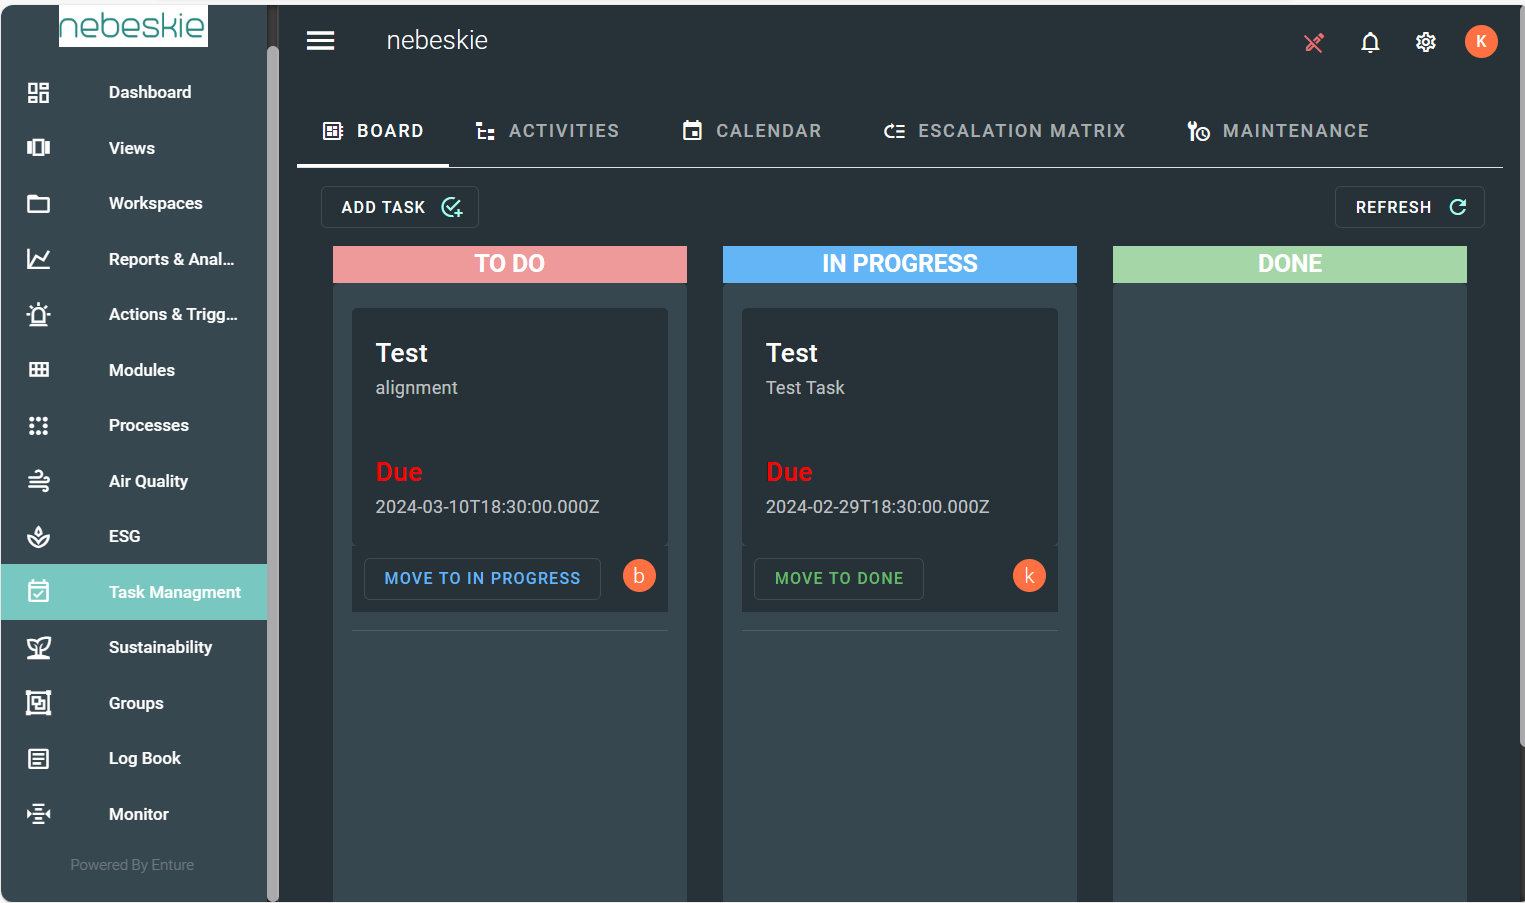Refresh the task board

(x=1409, y=207)
